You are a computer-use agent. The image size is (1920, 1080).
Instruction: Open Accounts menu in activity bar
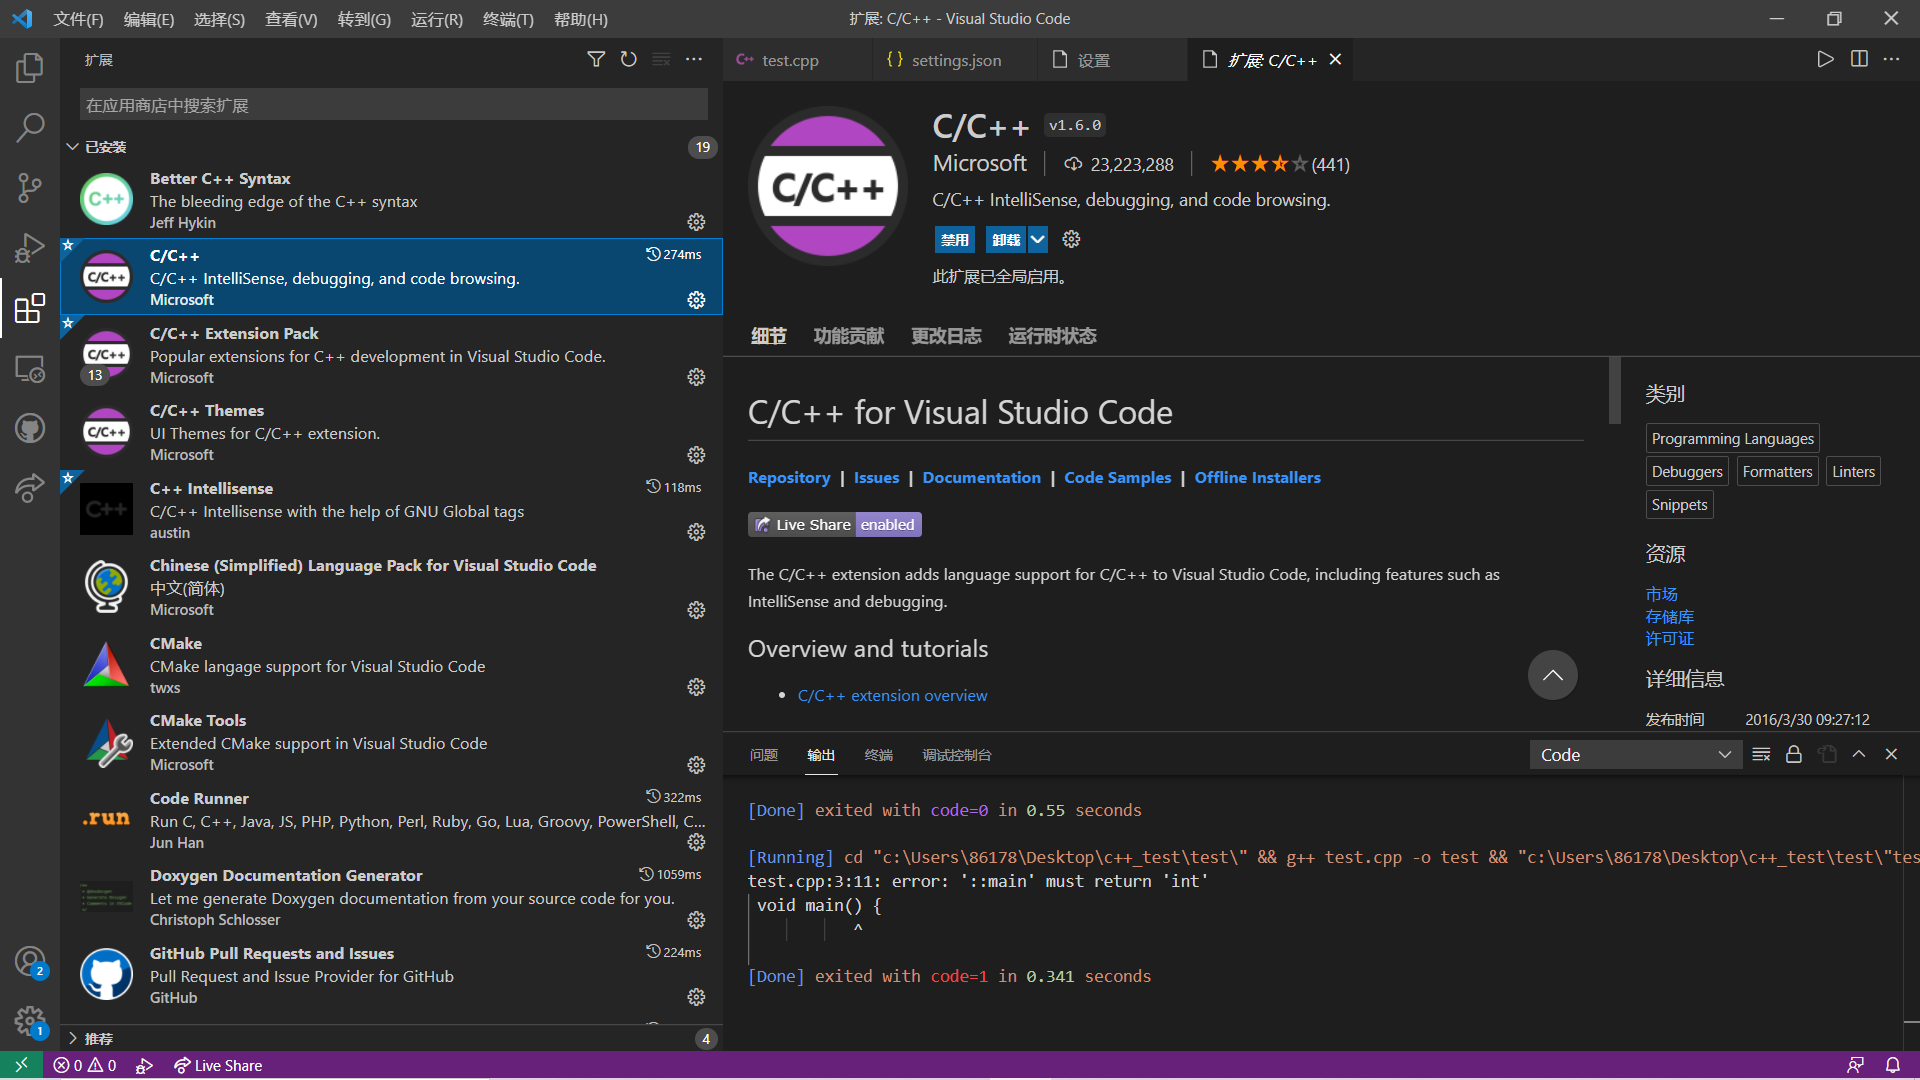30,962
